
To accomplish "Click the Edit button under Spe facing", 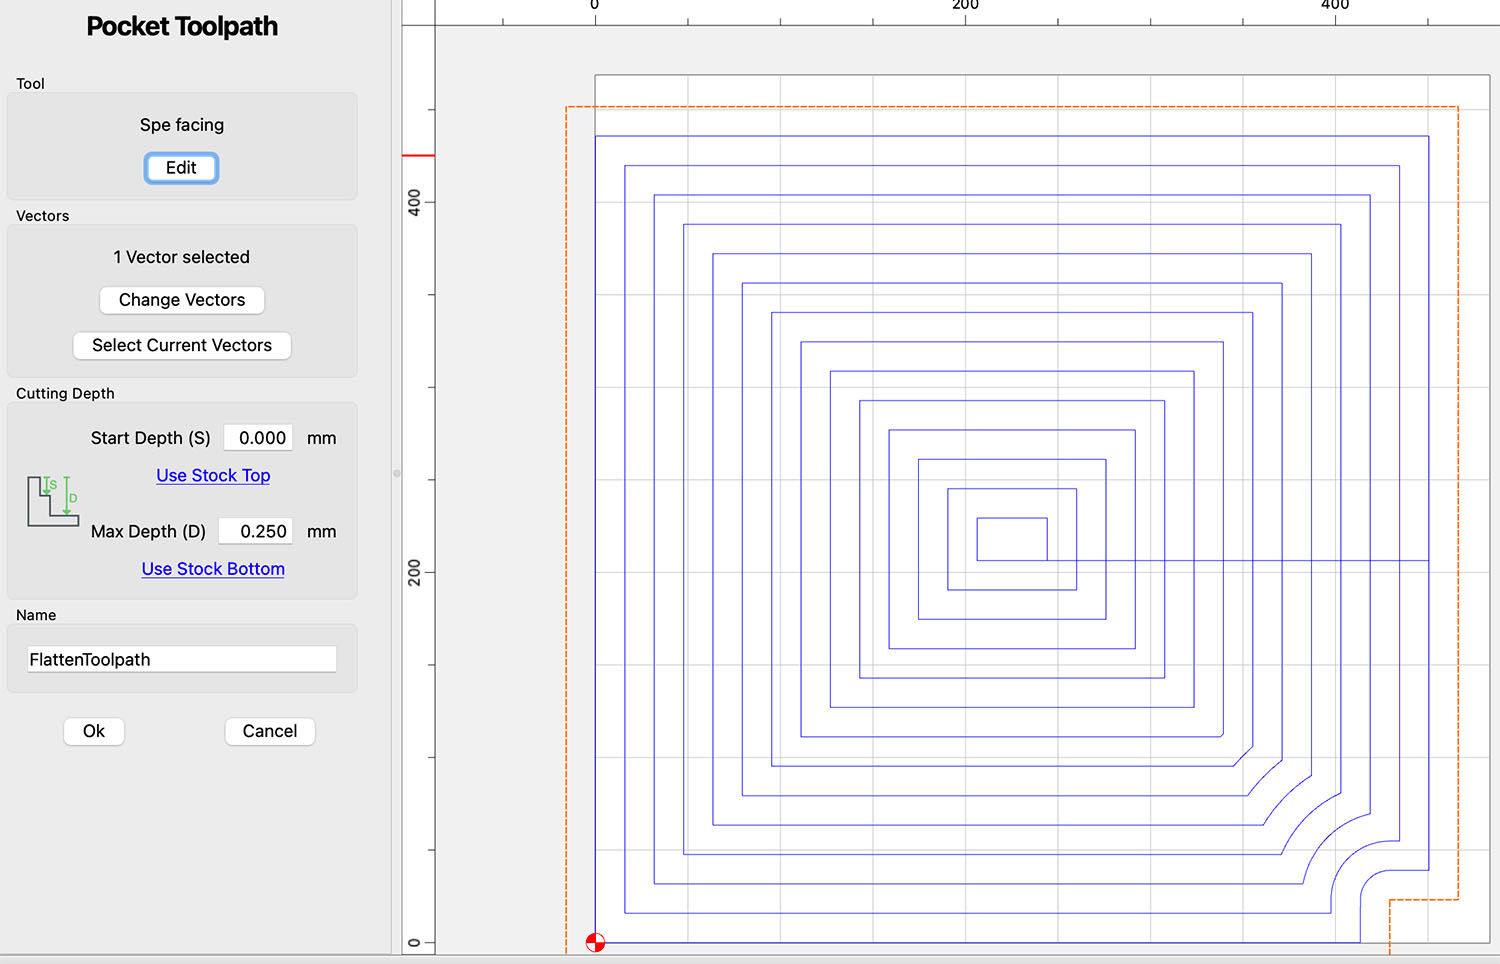I will click(181, 168).
